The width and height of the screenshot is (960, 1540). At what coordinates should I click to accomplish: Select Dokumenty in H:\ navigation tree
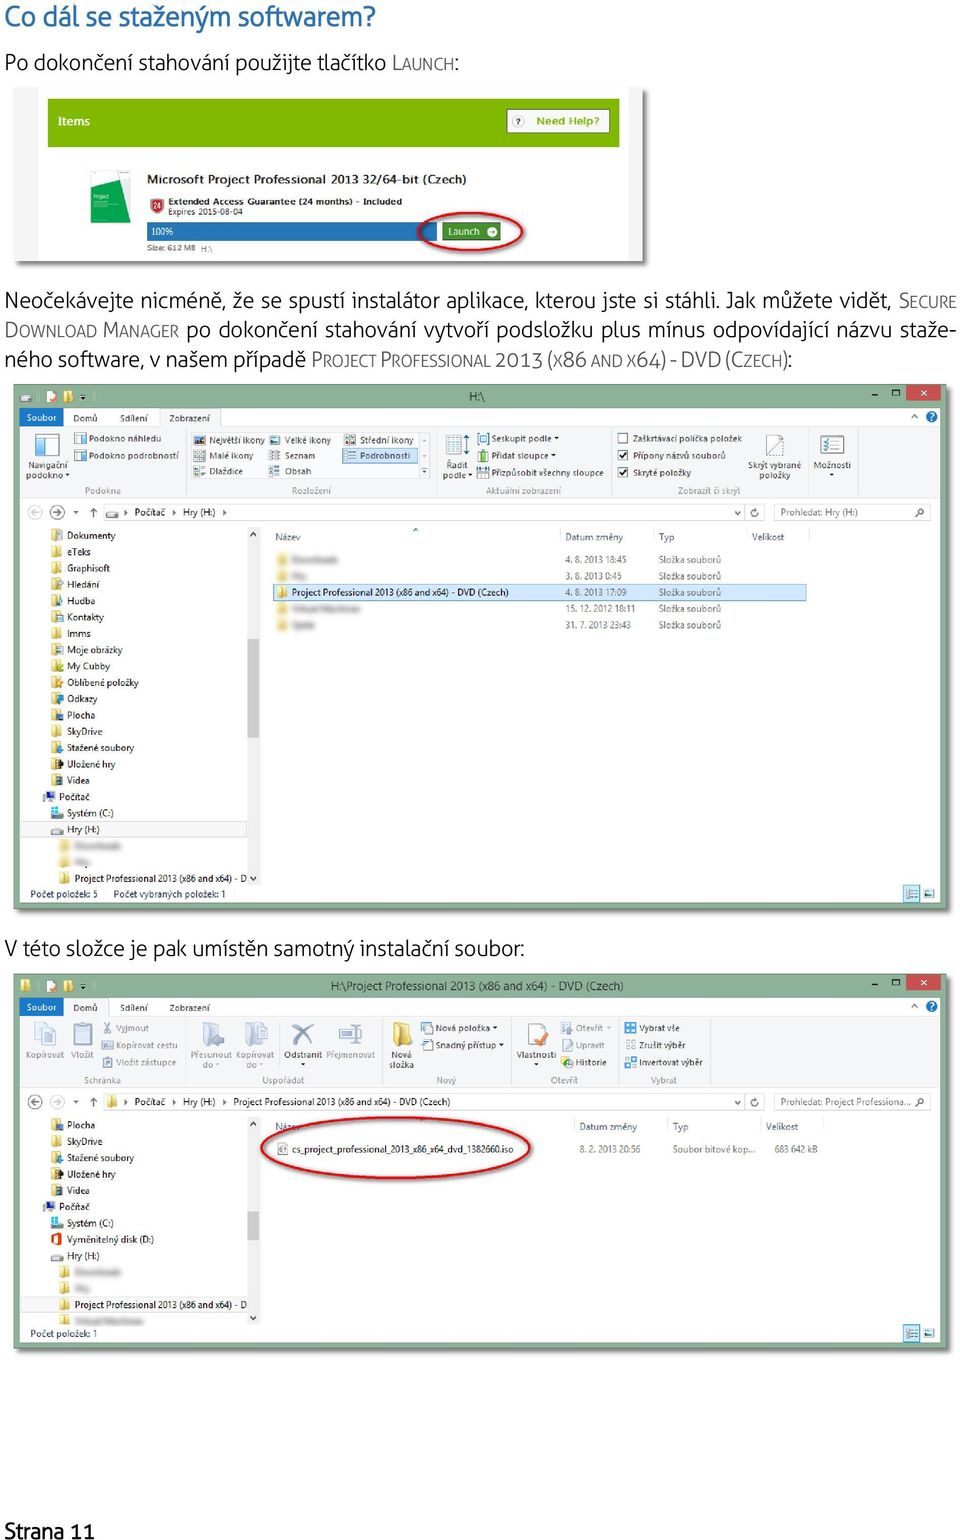coord(90,536)
